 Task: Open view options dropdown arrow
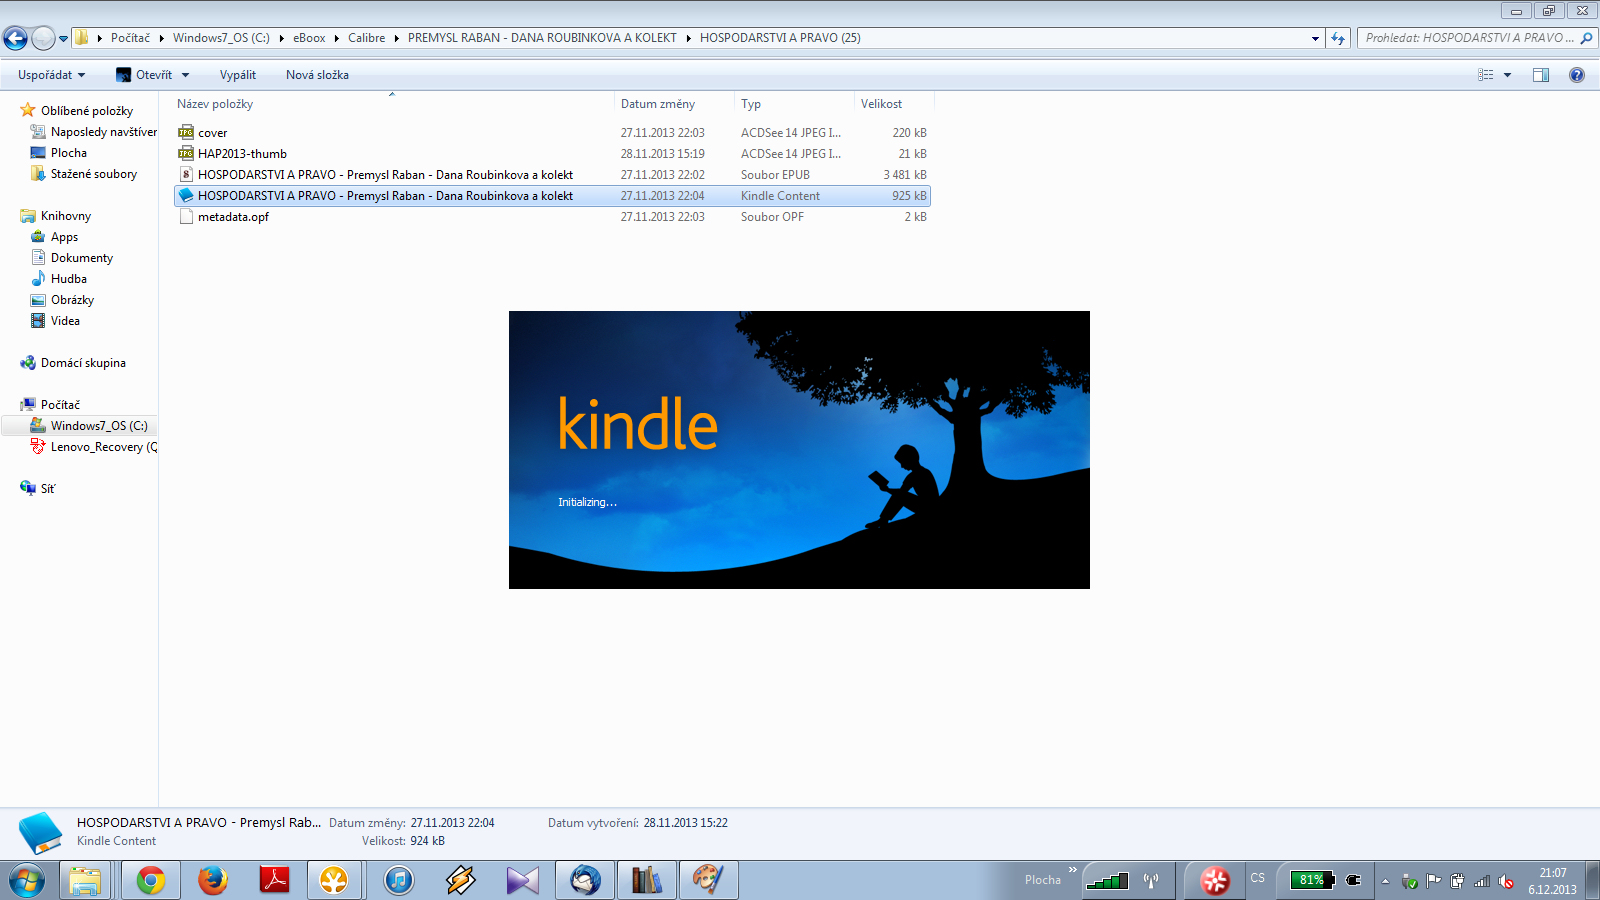coord(1507,75)
